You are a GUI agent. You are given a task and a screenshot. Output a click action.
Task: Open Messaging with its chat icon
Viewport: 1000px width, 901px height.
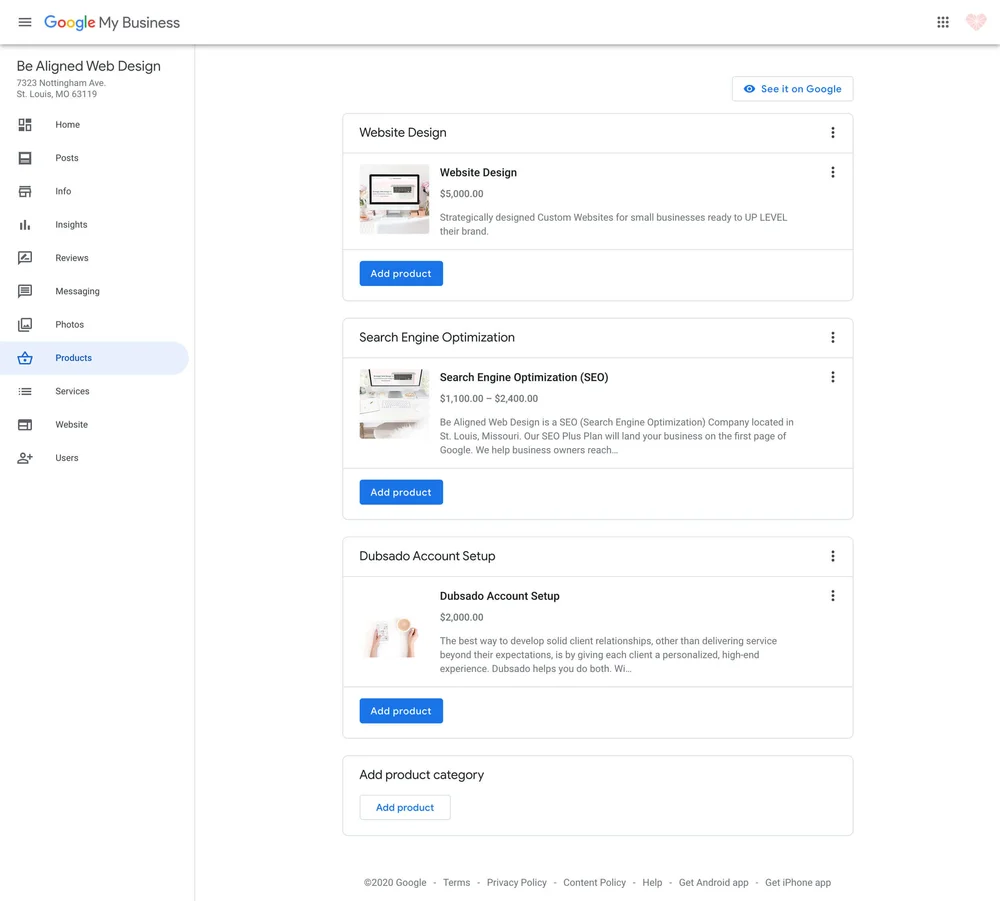(x=24, y=291)
